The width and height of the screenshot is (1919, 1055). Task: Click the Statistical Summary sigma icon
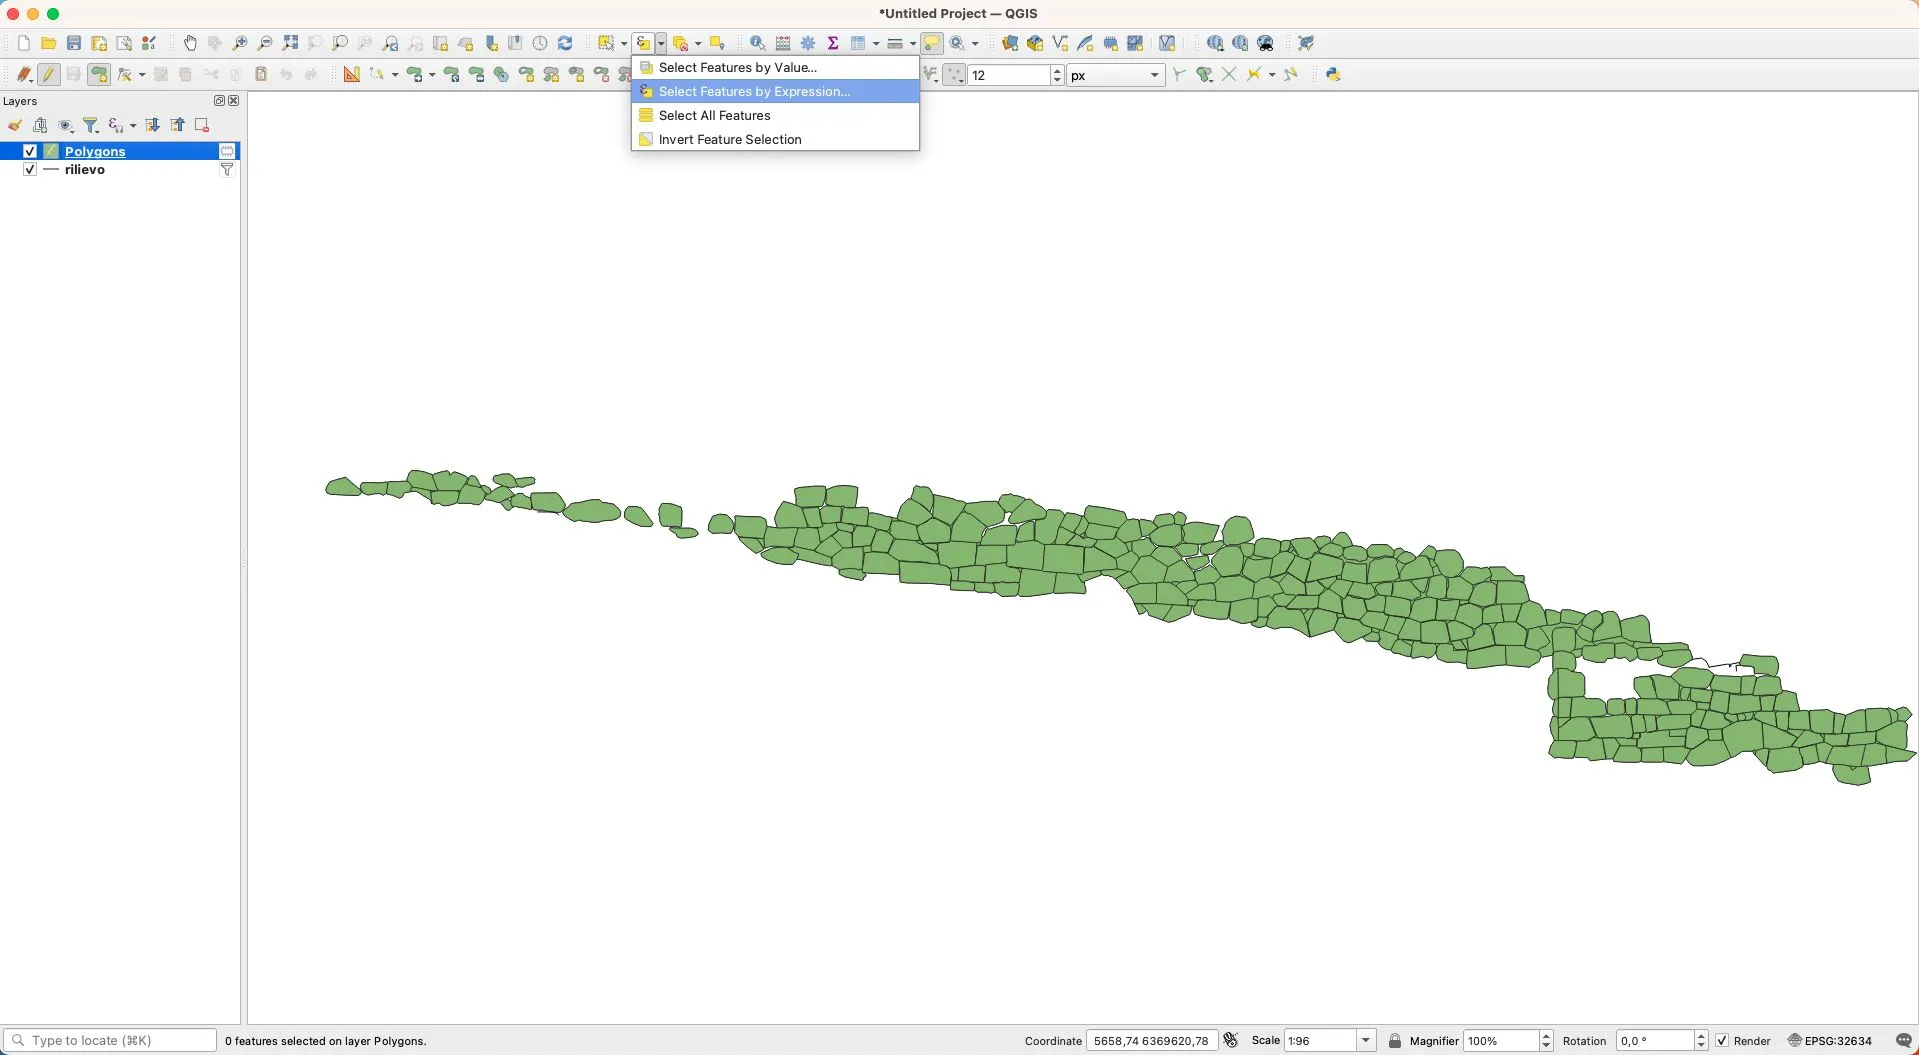832,43
